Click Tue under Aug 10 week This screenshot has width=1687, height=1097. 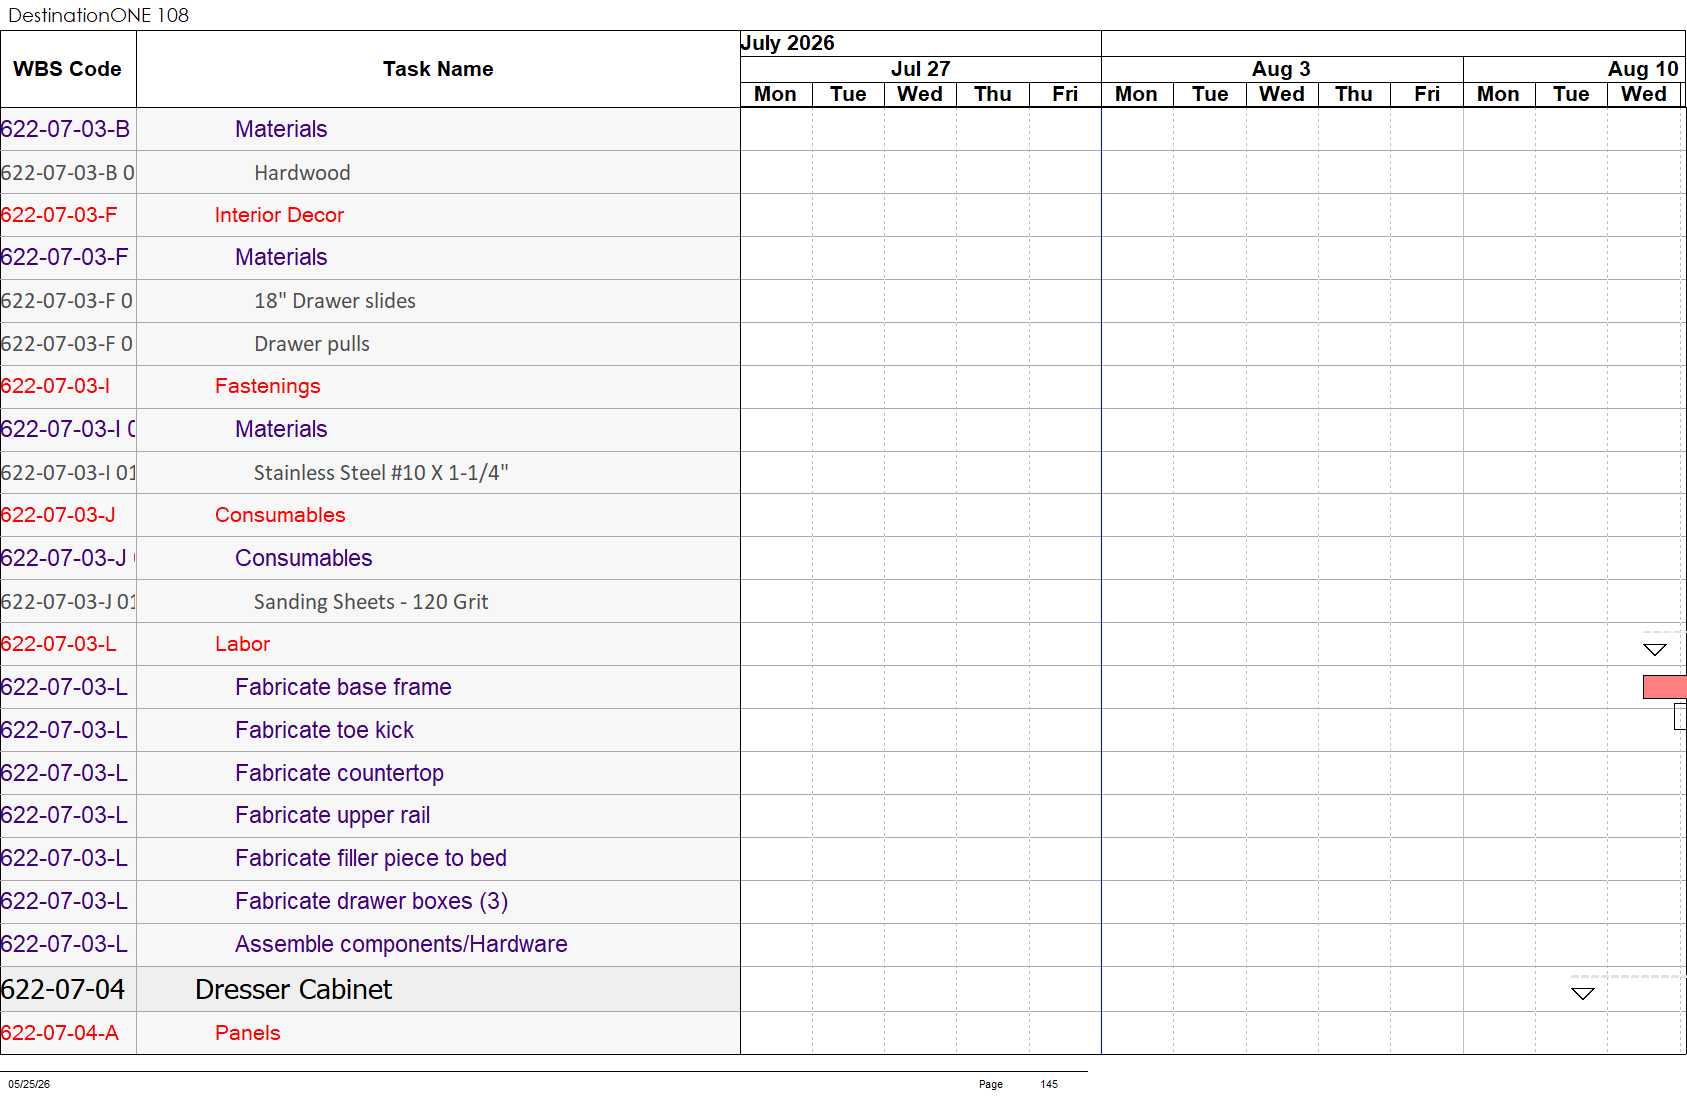[x=1571, y=94]
